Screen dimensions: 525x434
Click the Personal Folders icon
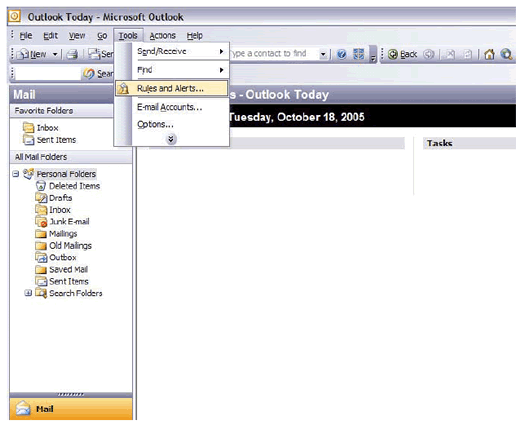click(x=28, y=174)
